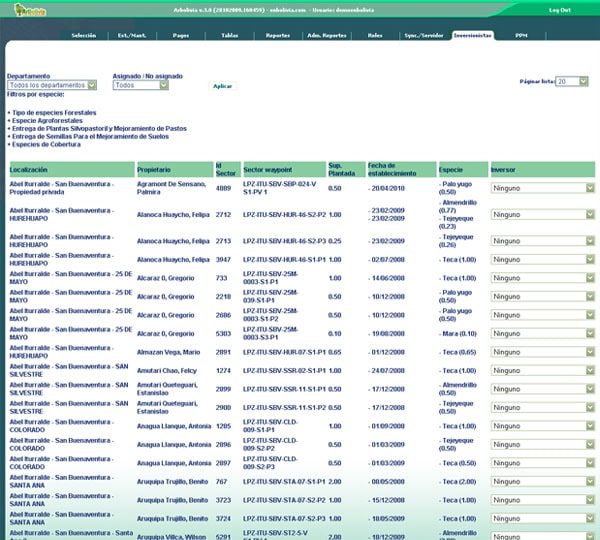Open the Selección tab
This screenshot has height=540, width=600.
[x=83, y=36]
